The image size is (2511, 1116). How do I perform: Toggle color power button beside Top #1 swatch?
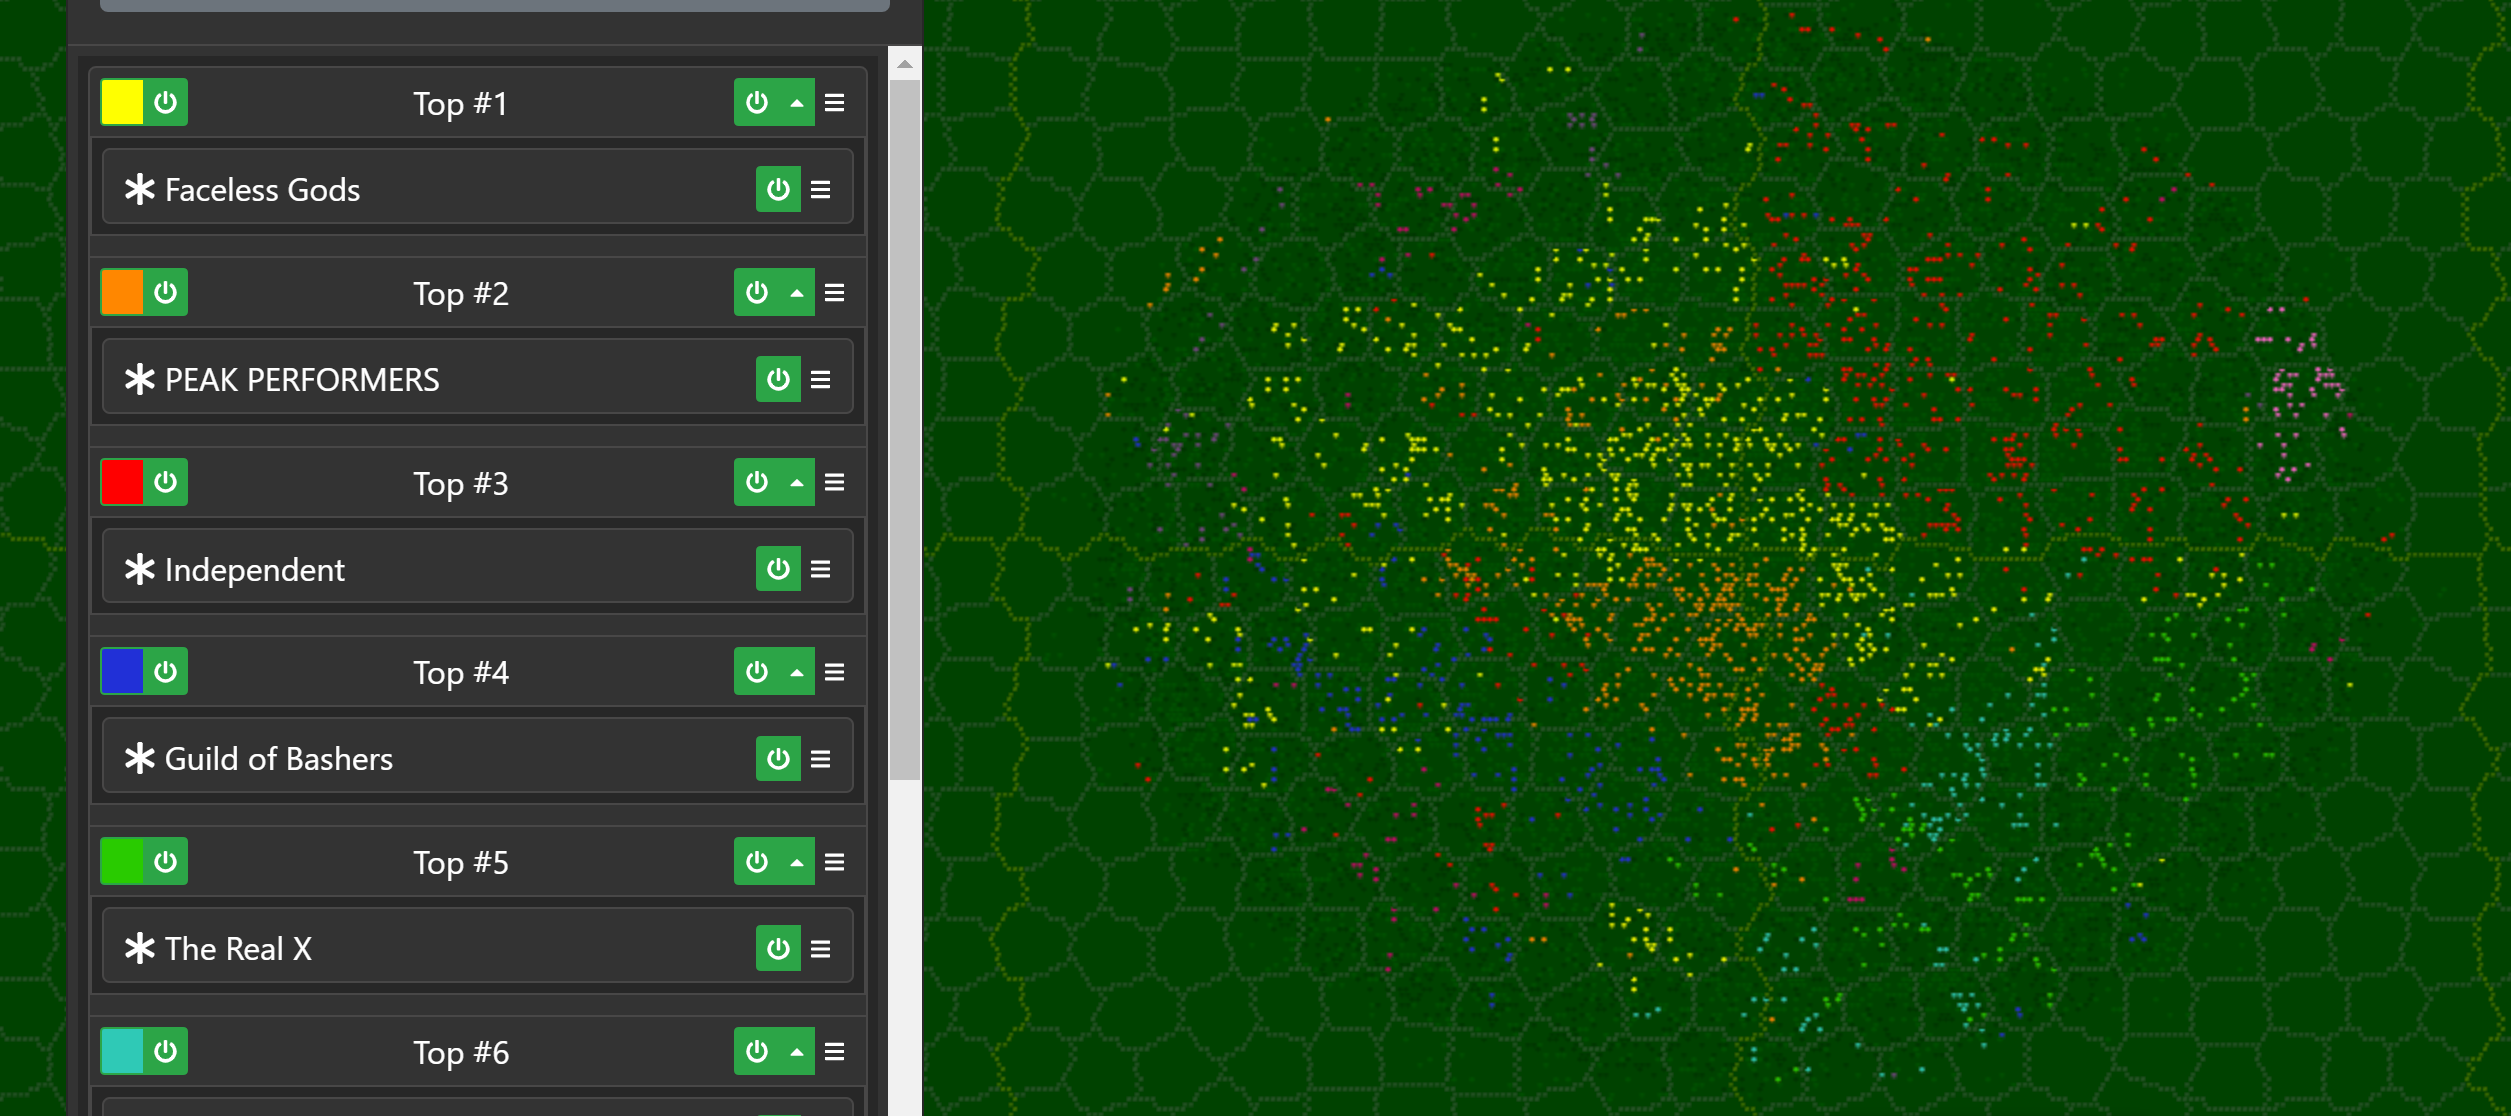click(166, 102)
